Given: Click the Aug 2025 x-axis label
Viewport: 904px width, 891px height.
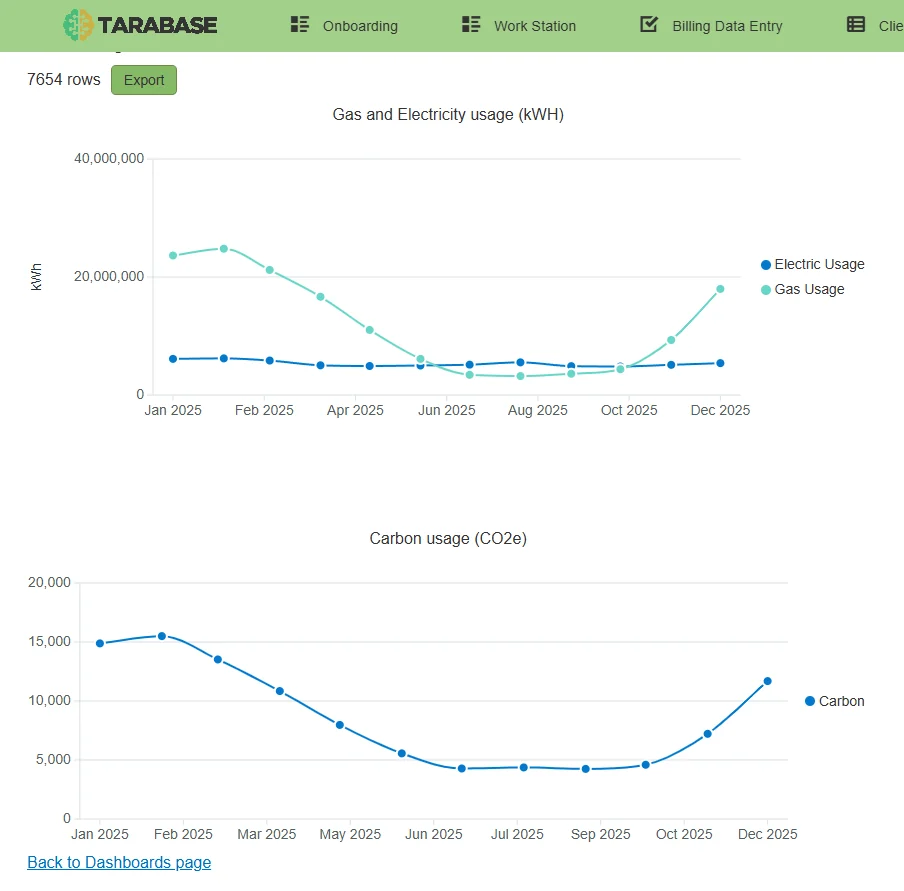Looking at the screenshot, I should [537, 410].
